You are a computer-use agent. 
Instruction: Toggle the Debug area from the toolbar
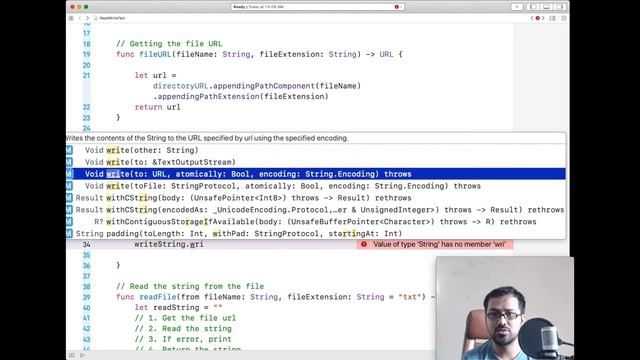(x=547, y=7)
